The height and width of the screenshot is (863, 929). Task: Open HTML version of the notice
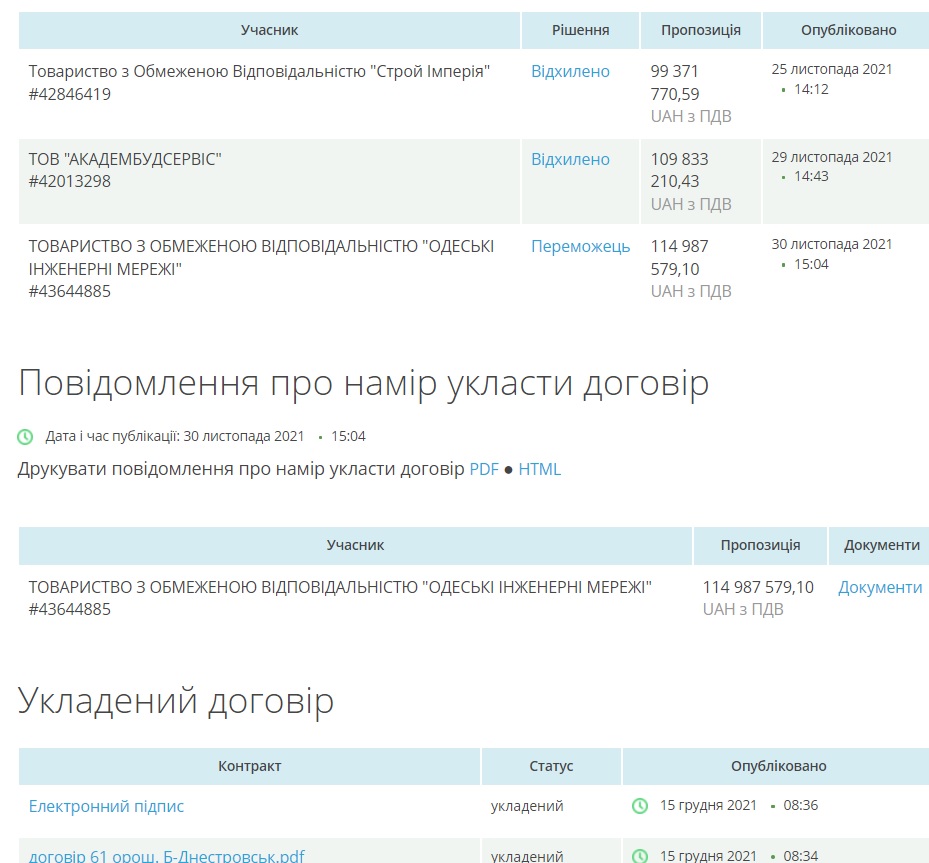click(x=539, y=469)
